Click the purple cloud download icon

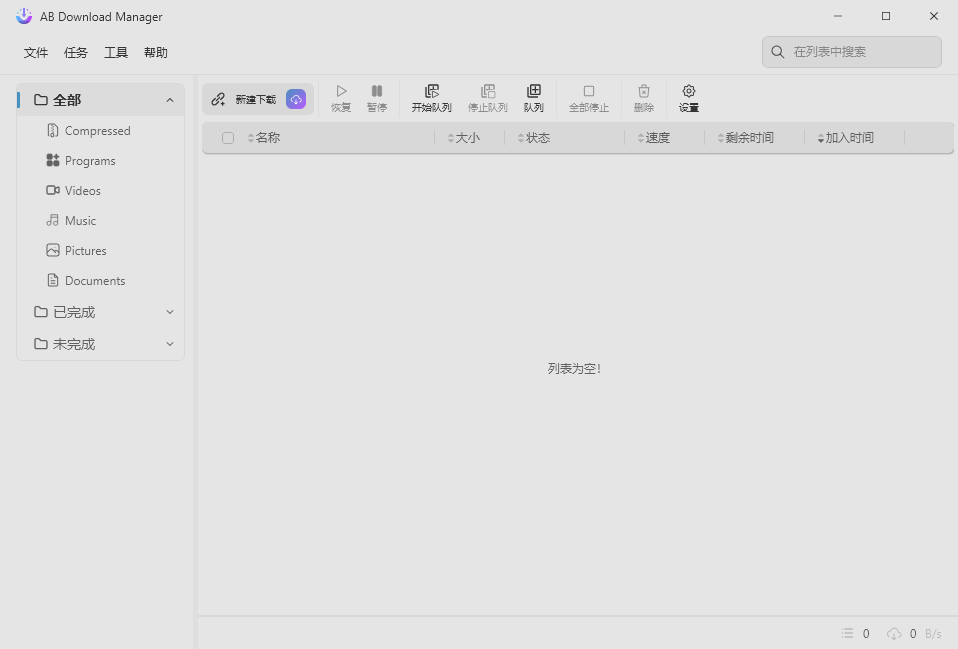point(296,99)
